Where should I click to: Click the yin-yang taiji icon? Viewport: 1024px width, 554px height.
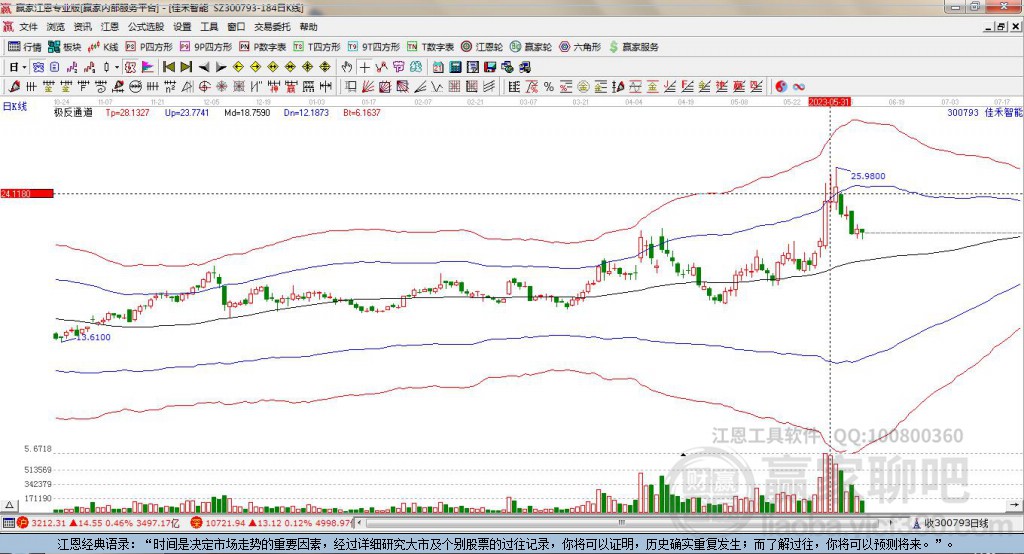tap(781, 87)
